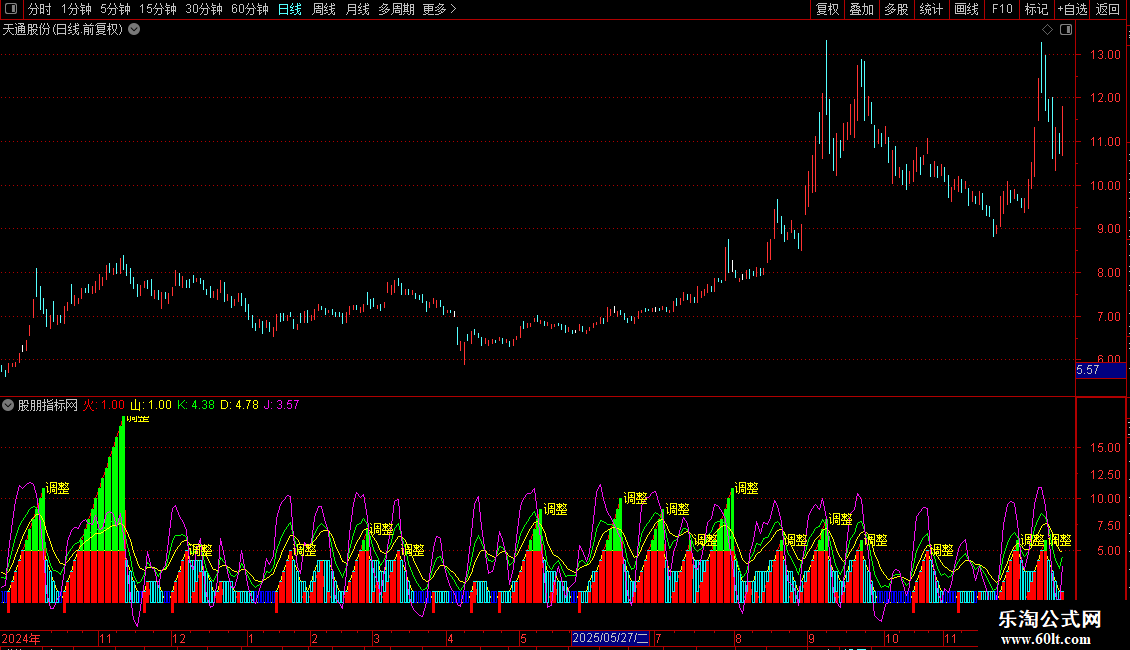Open the 多周期 multi-period view
This screenshot has width=1130, height=650.
(x=396, y=9)
